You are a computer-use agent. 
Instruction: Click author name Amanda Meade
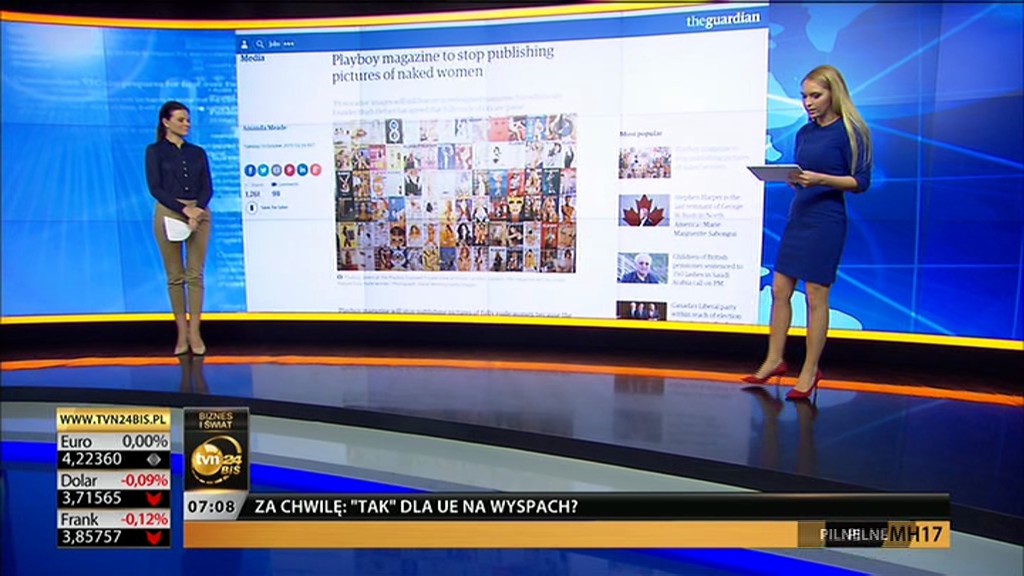click(x=265, y=127)
